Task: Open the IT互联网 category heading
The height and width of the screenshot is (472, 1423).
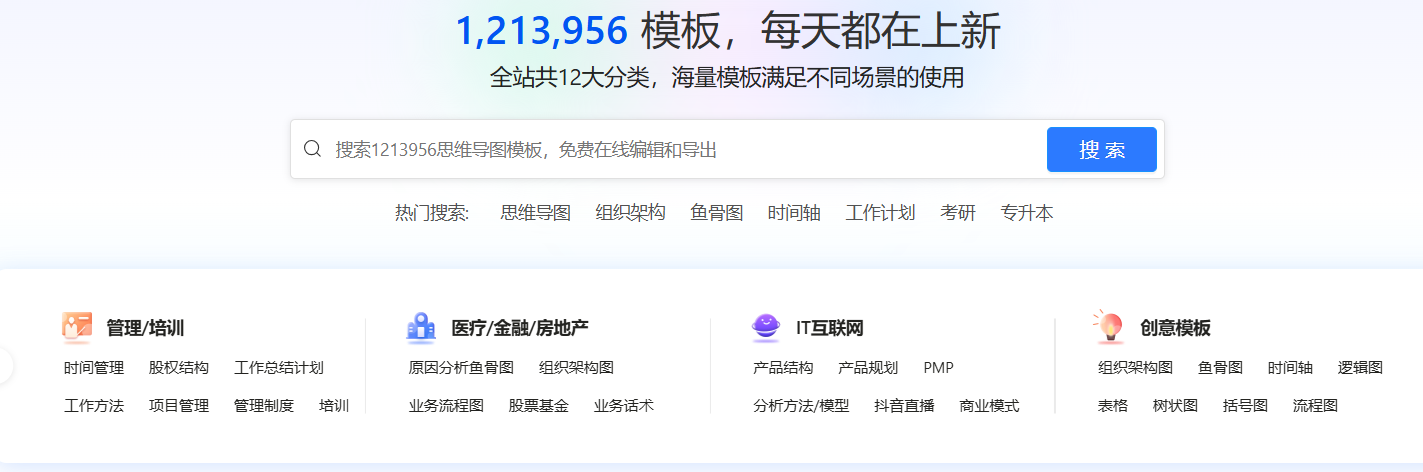Action: pos(829,328)
